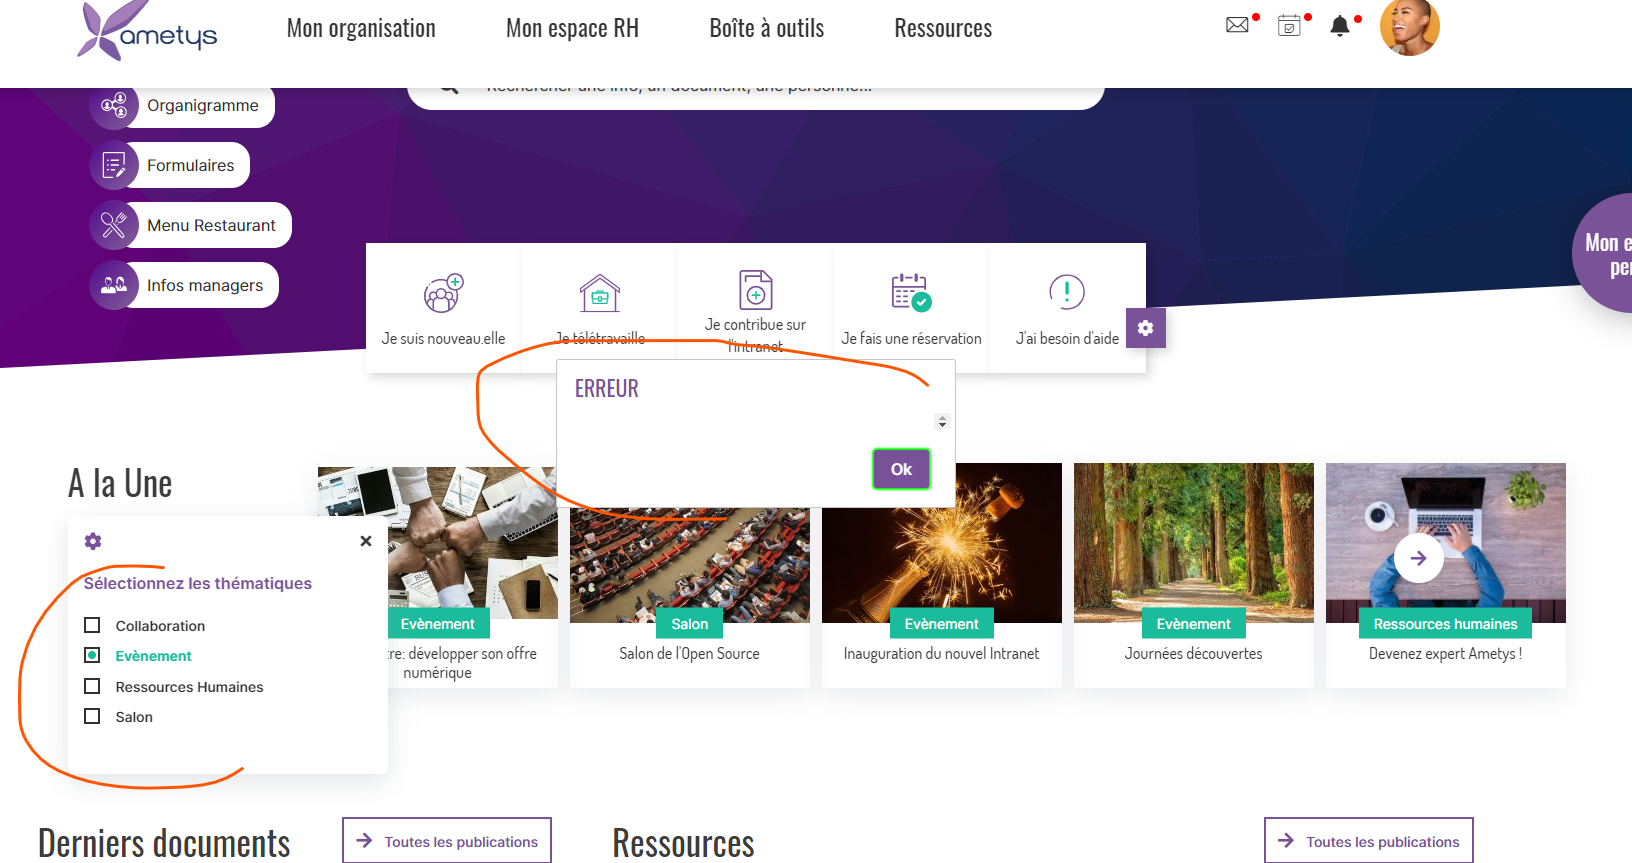1632x863 pixels.
Task: Click the Je contribue sur l'intranet icon
Action: 756,290
